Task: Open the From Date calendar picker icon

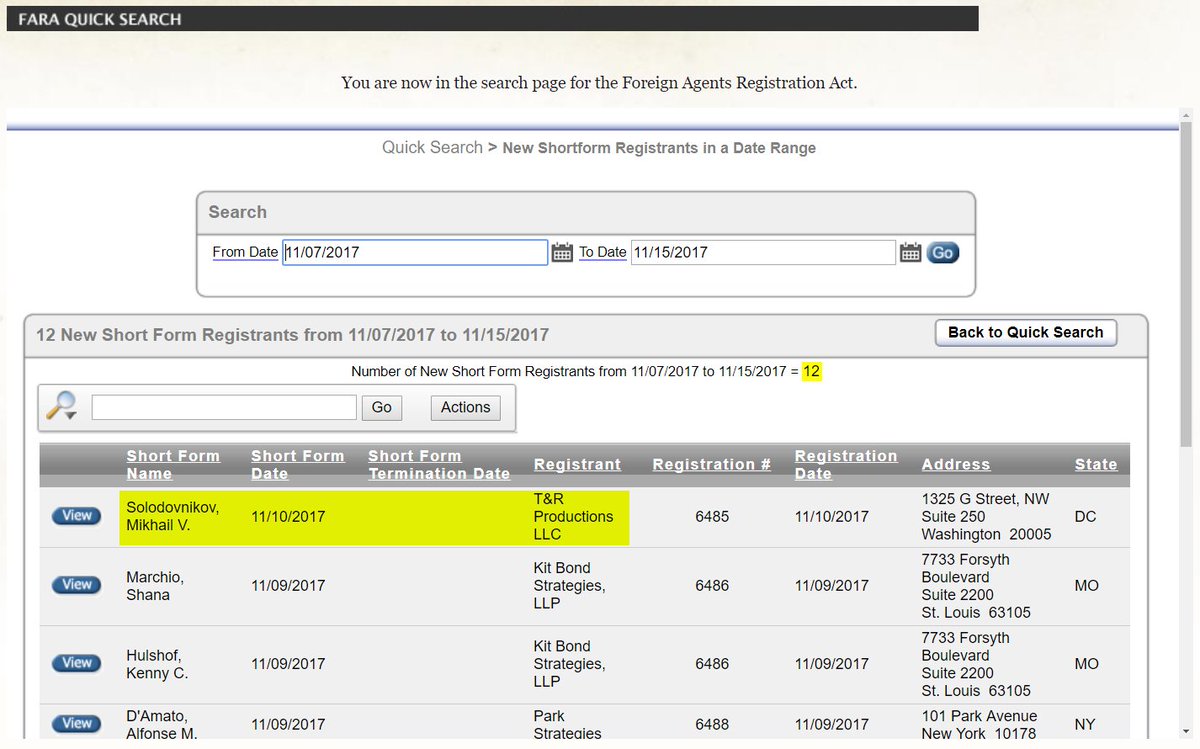Action: (x=562, y=252)
